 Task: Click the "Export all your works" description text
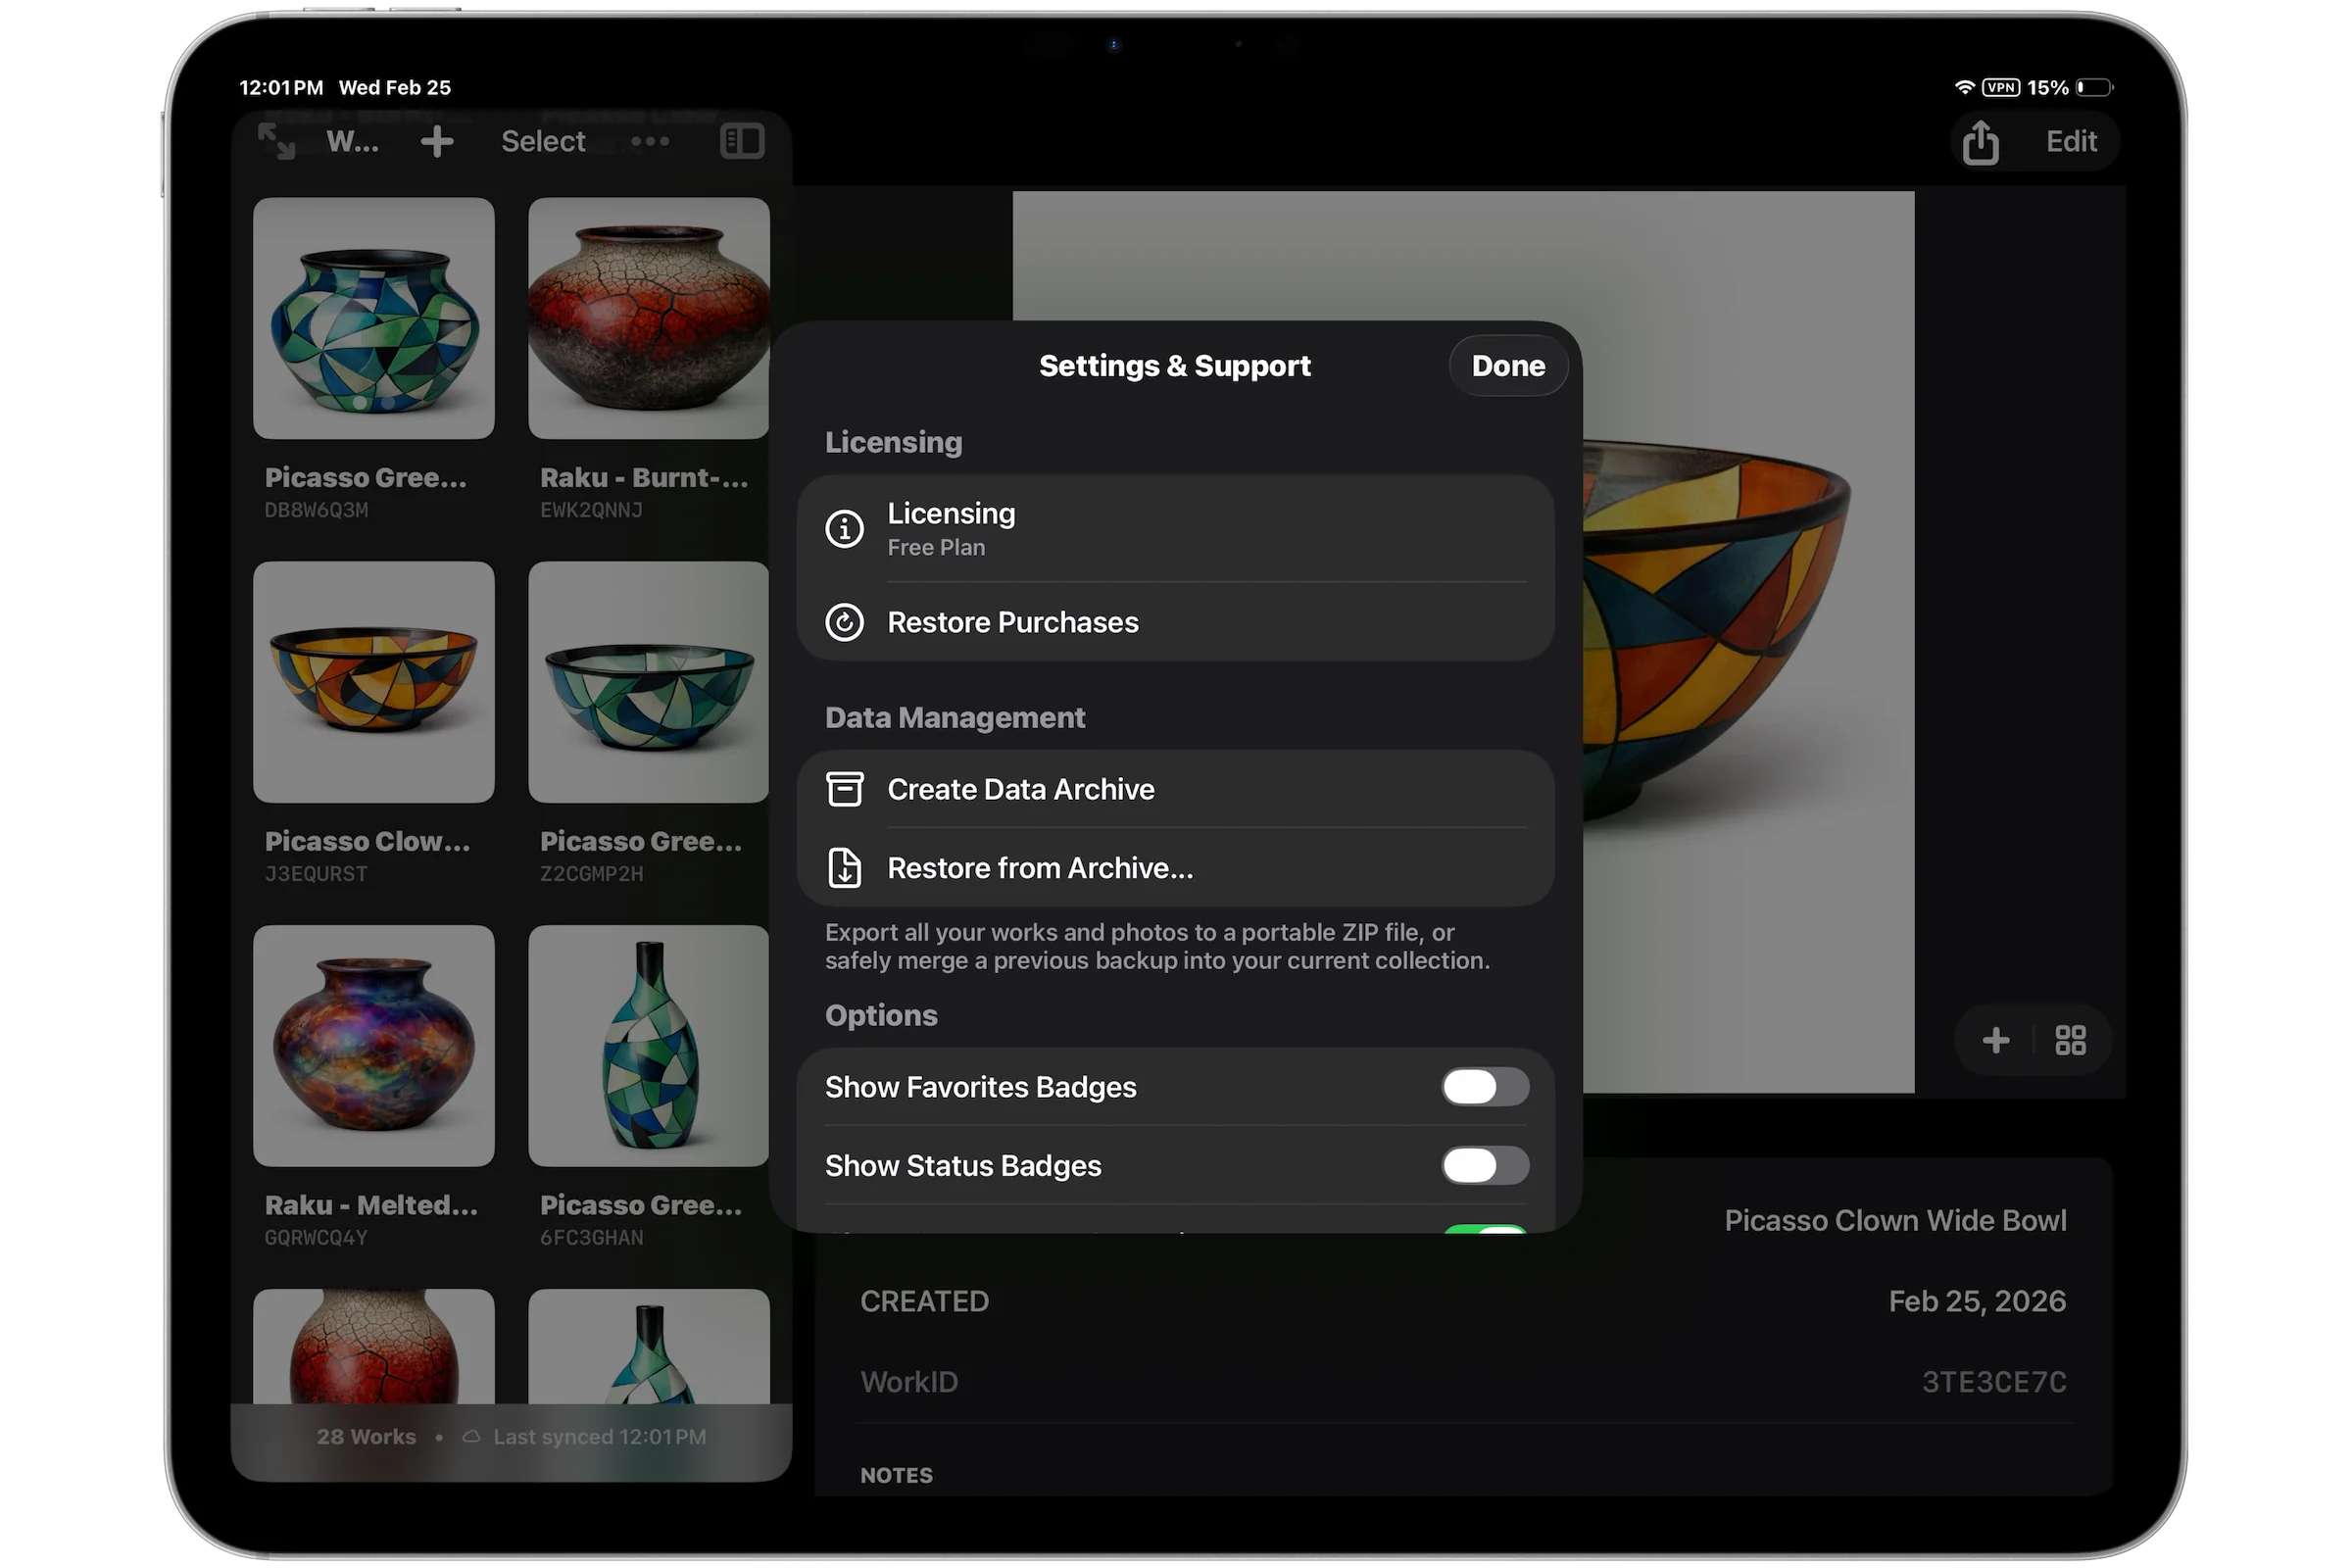click(1158, 947)
